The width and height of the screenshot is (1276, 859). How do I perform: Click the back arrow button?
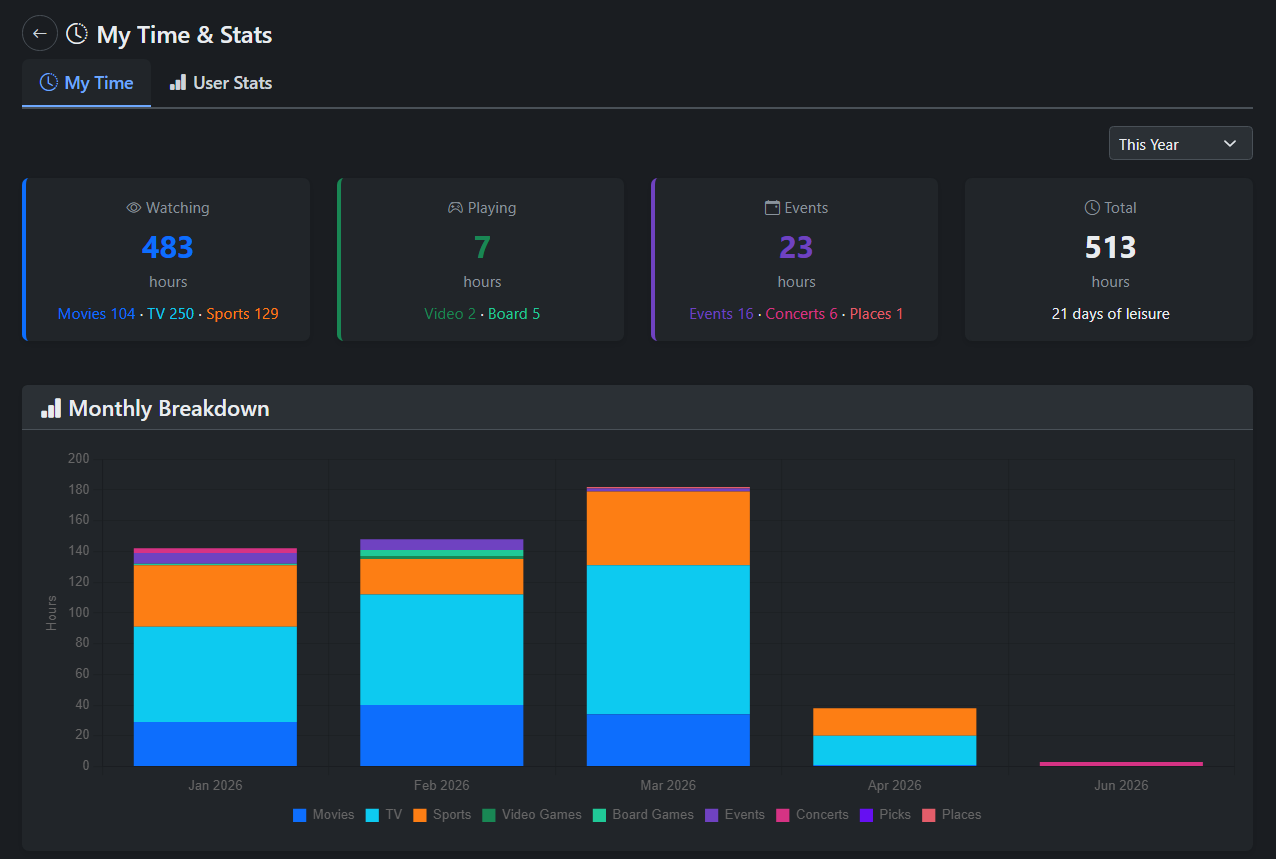point(39,33)
